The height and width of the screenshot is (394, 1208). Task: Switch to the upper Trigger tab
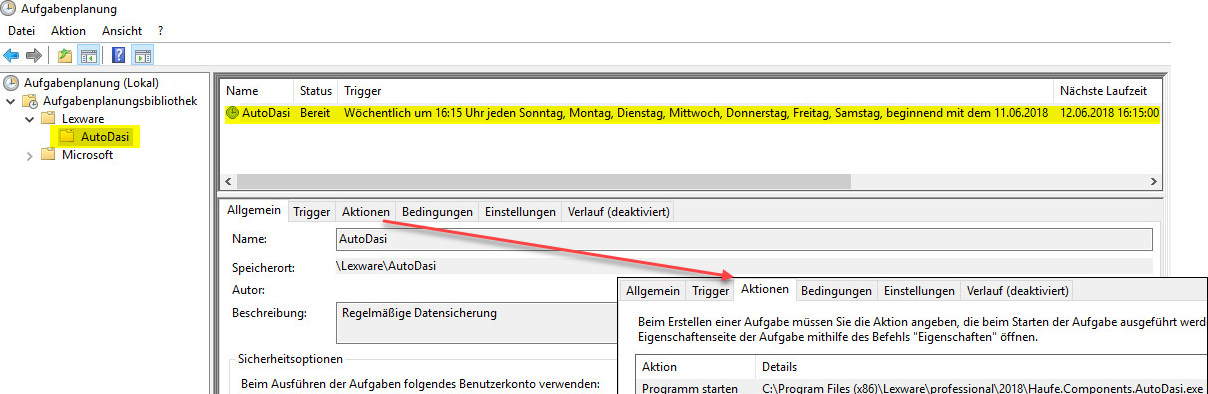click(312, 212)
